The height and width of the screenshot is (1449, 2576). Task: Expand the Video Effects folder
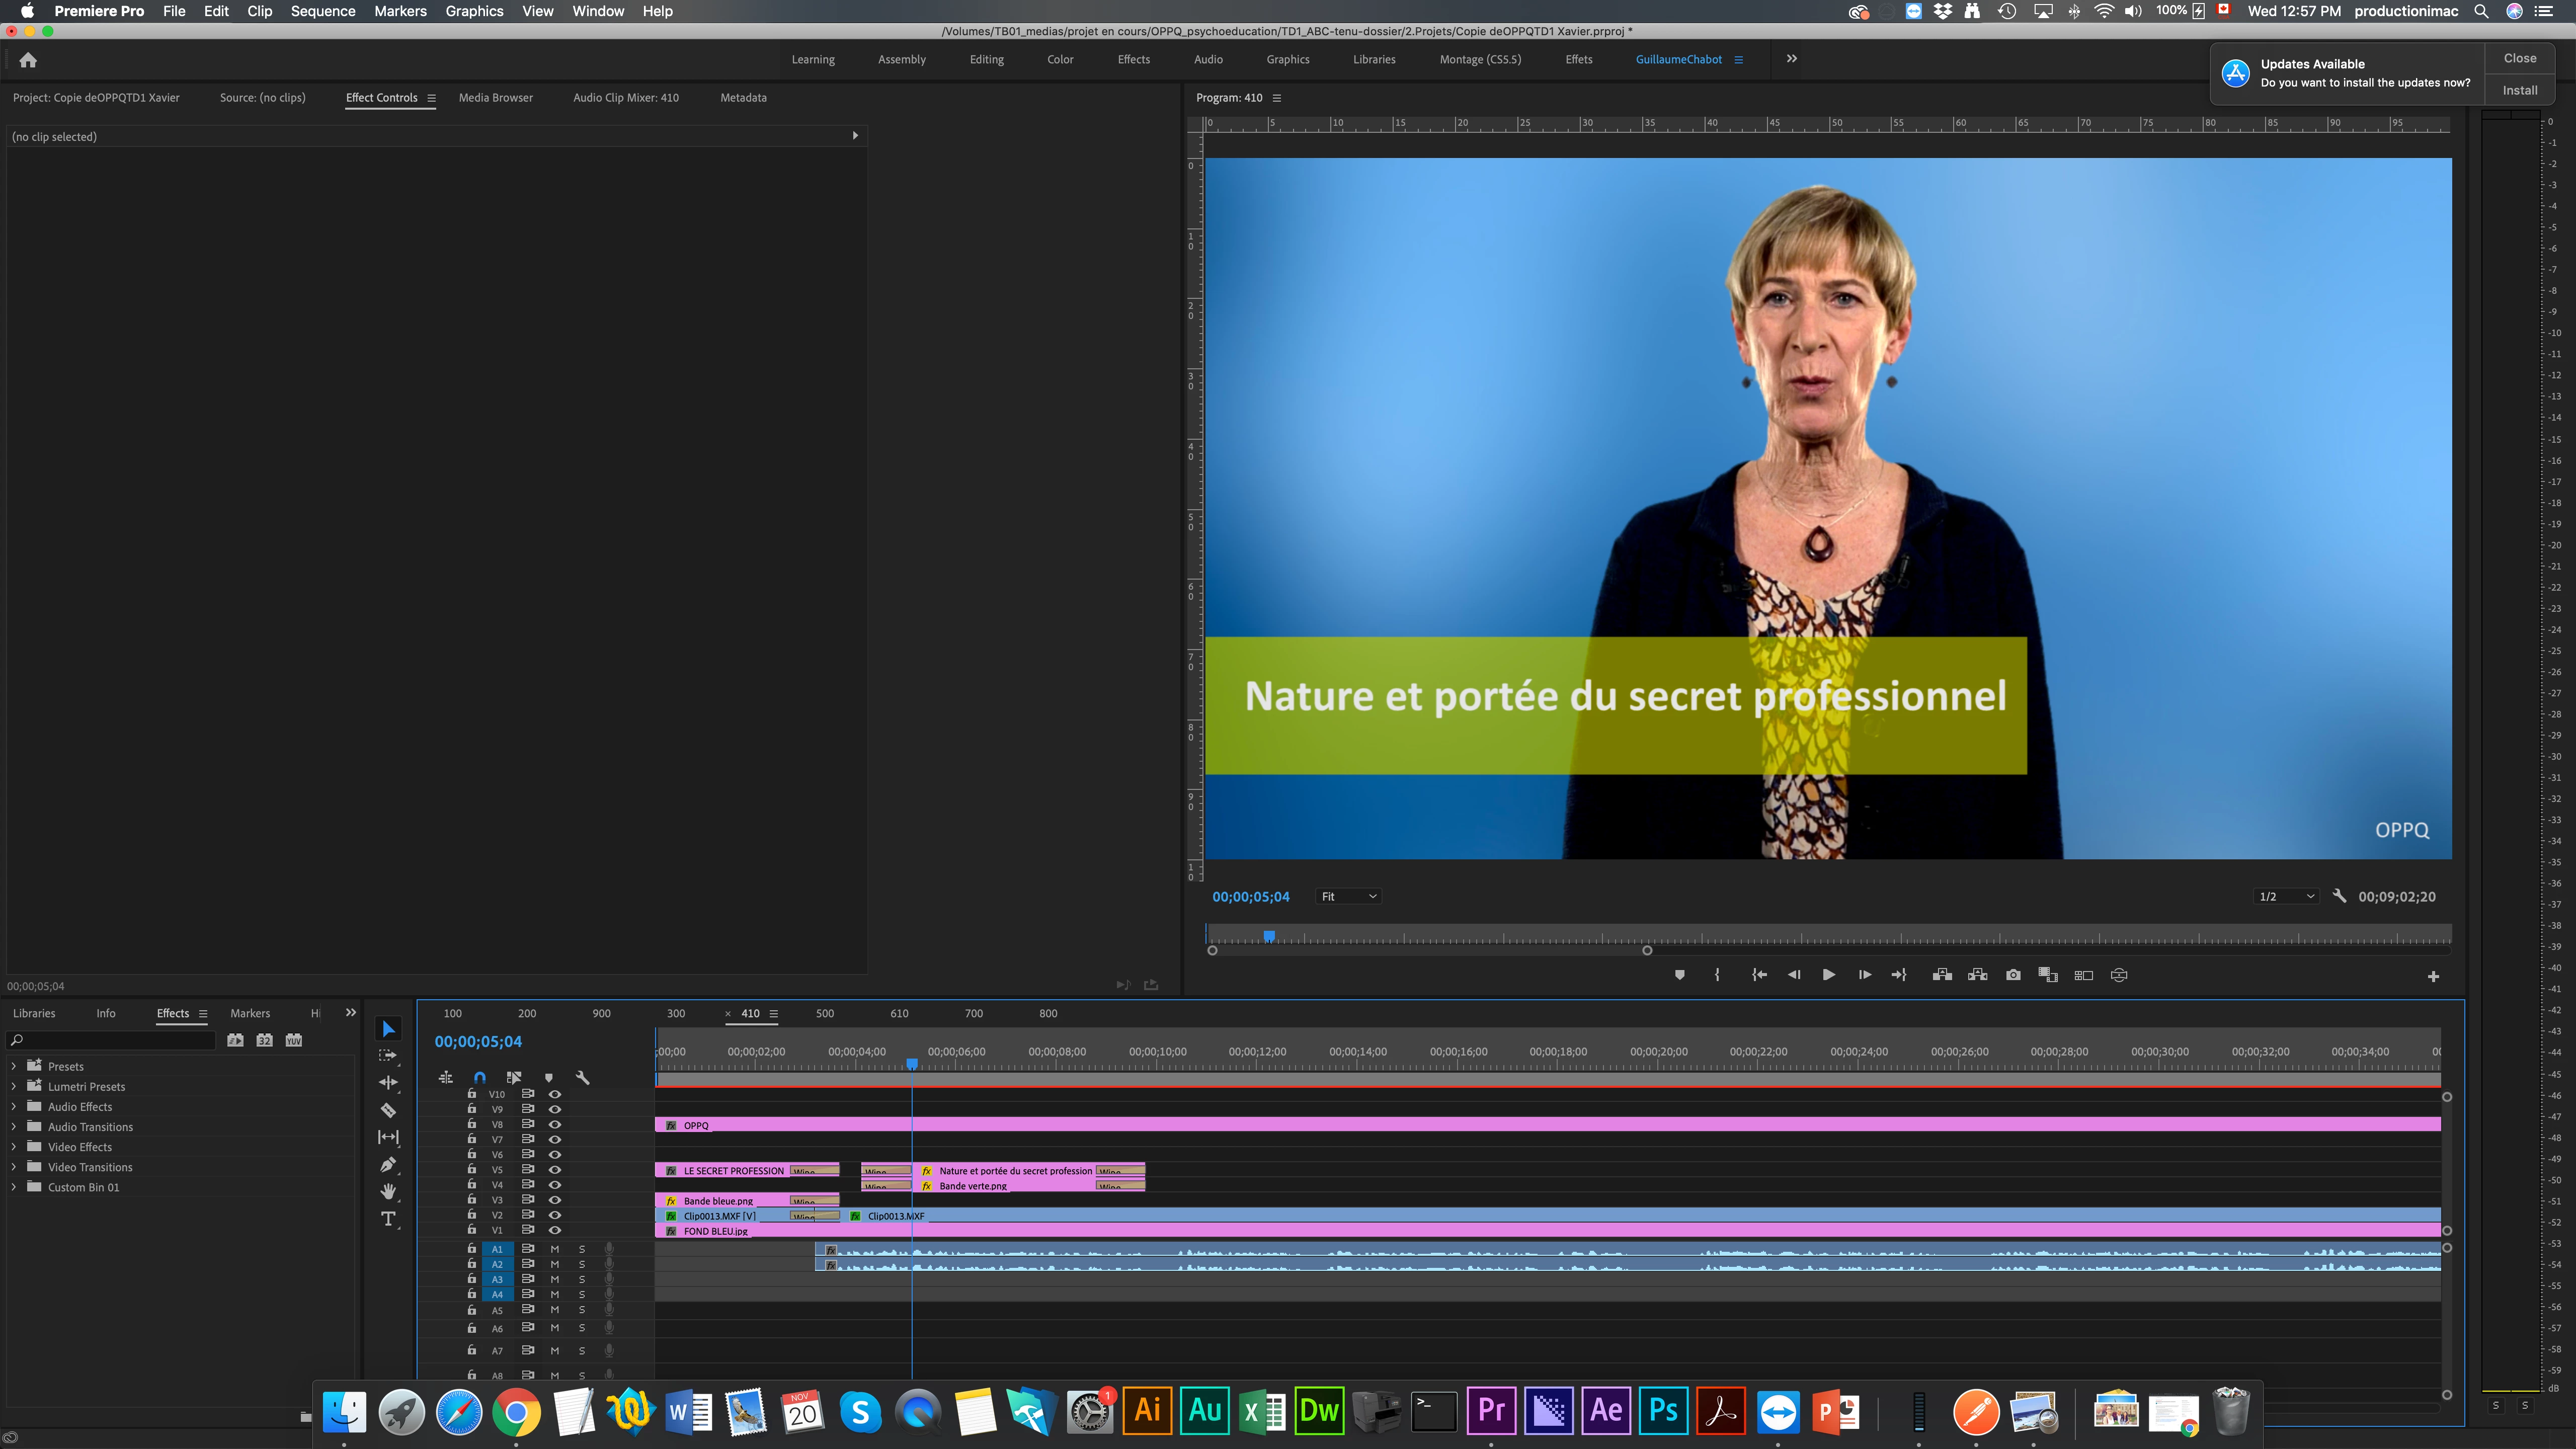click(x=14, y=1147)
